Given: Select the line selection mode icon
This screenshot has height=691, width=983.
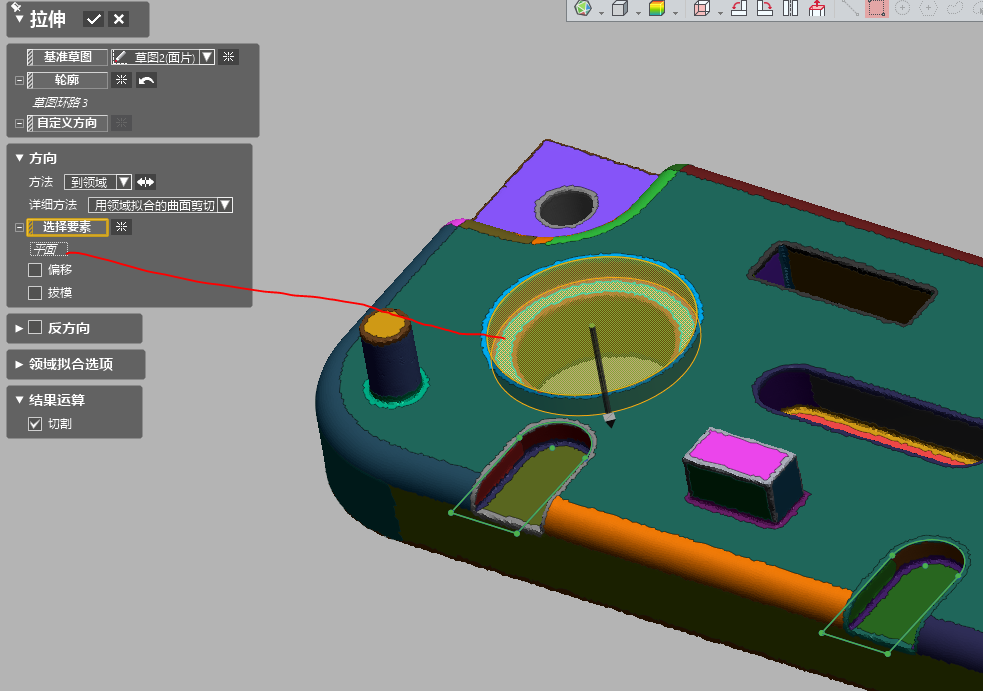Looking at the screenshot, I should (x=851, y=8).
